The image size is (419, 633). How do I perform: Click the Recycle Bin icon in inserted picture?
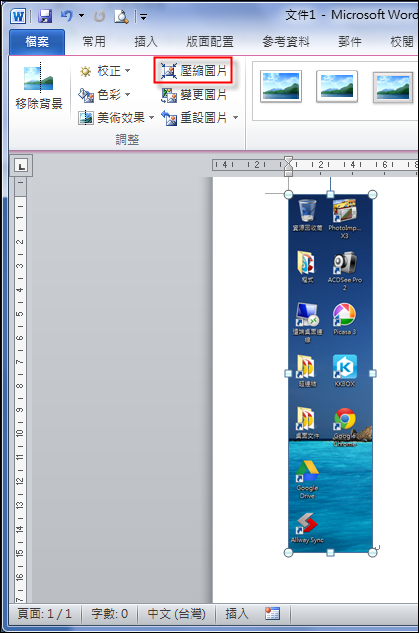307,210
